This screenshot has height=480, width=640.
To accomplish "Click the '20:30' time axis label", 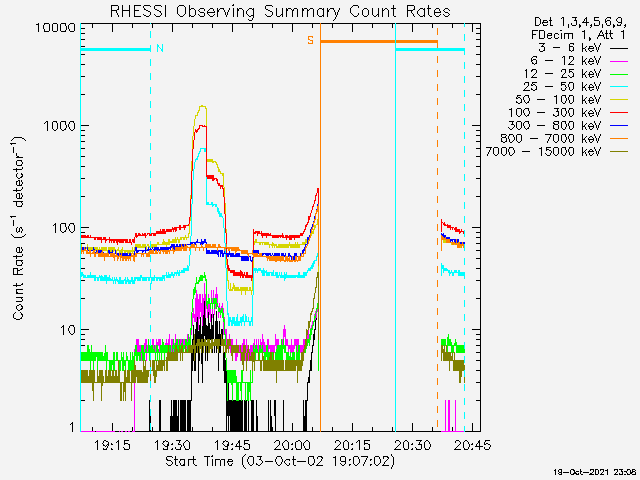I will (412, 445).
